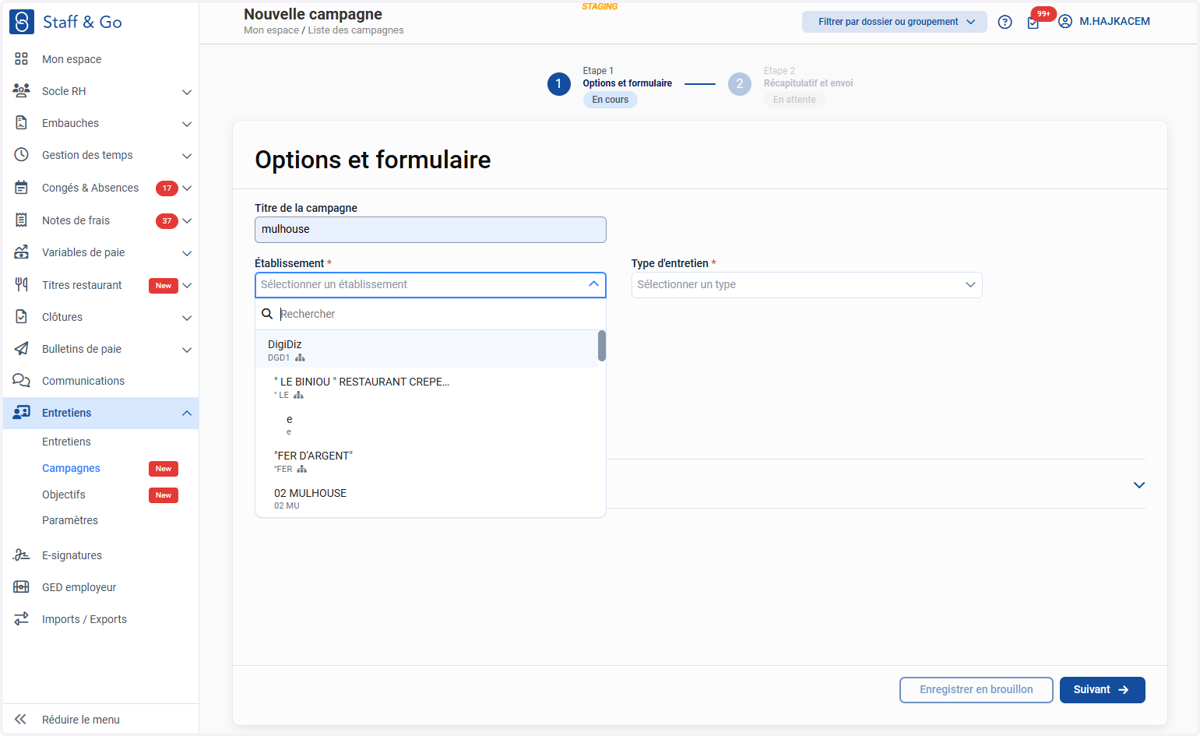1200x736 pixels.
Task: Select establishment option labeled e
Action: [x=427, y=424]
